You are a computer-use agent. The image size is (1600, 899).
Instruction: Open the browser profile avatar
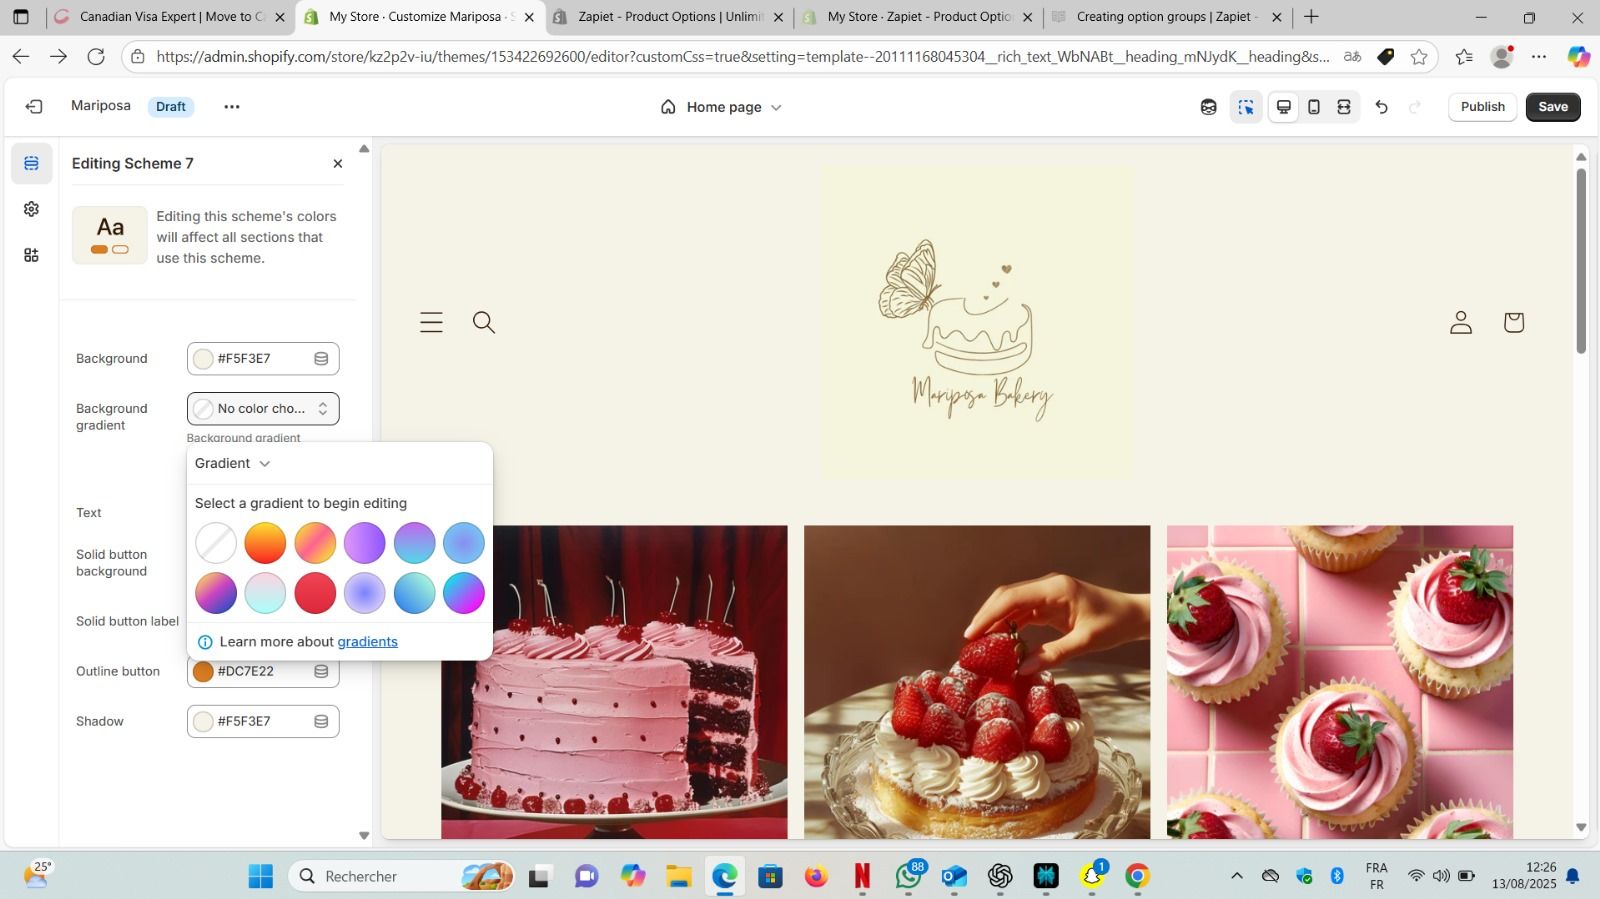pos(1501,57)
